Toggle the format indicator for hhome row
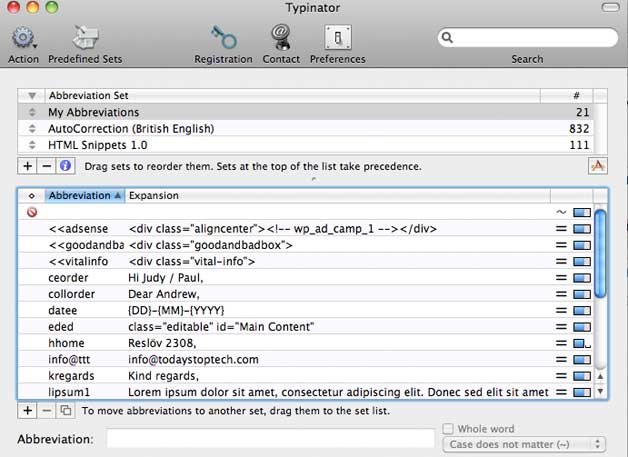This screenshot has width=628, height=457. [582, 343]
